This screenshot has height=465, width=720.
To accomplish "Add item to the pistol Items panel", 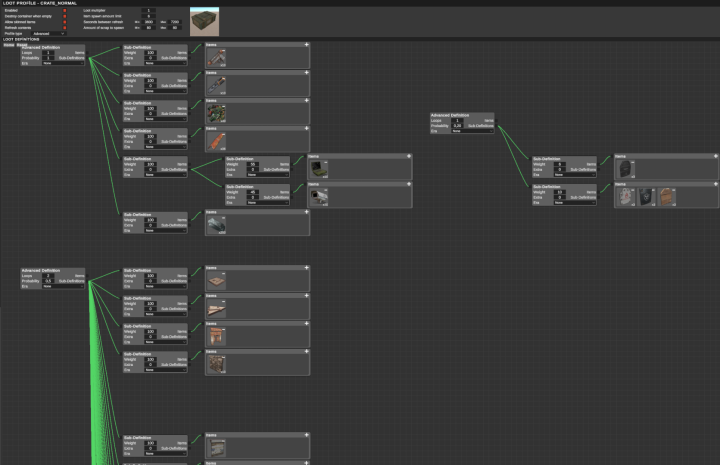I will point(306,45).
